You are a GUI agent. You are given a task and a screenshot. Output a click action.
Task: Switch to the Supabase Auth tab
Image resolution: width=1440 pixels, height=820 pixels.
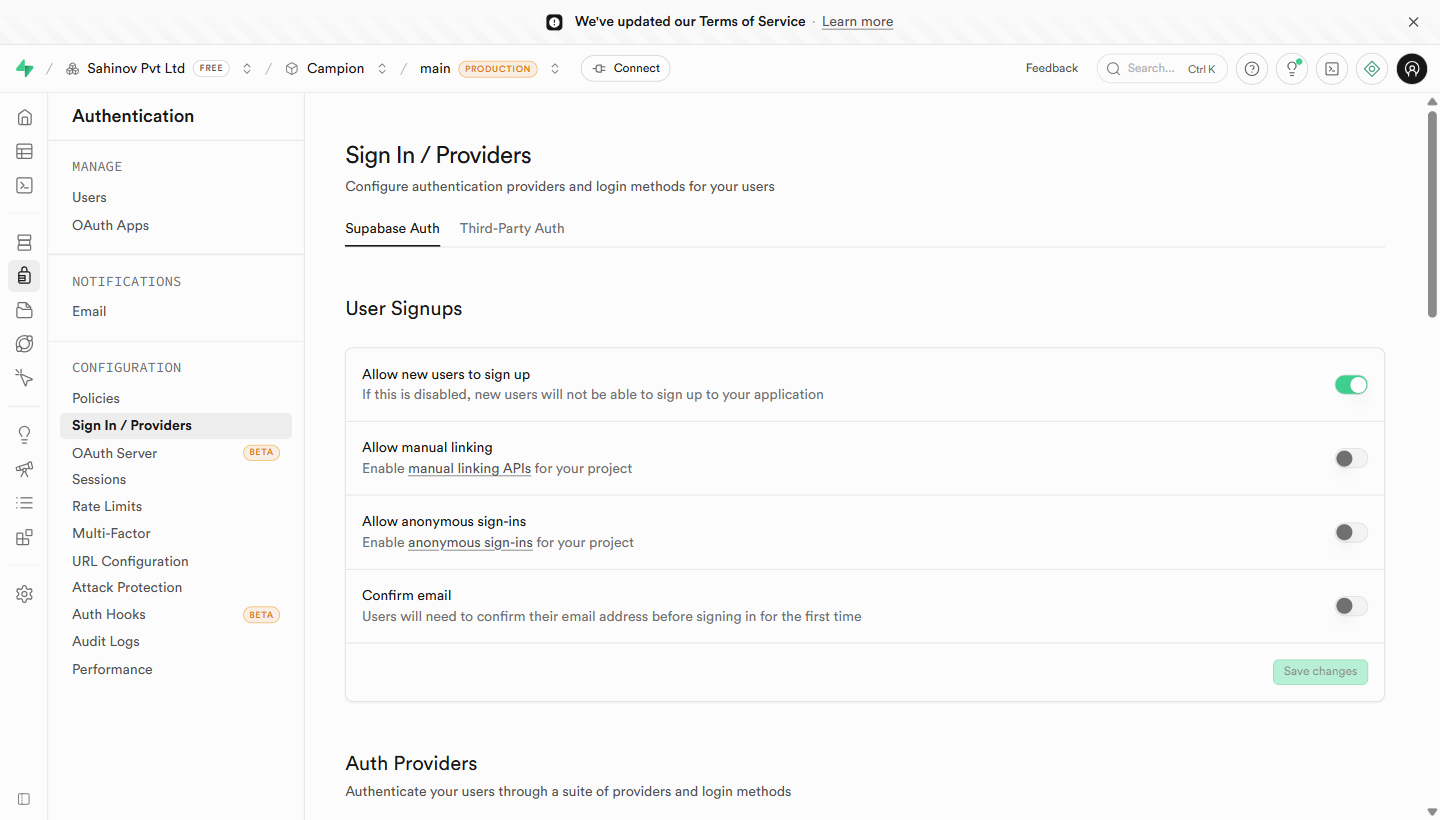click(393, 228)
